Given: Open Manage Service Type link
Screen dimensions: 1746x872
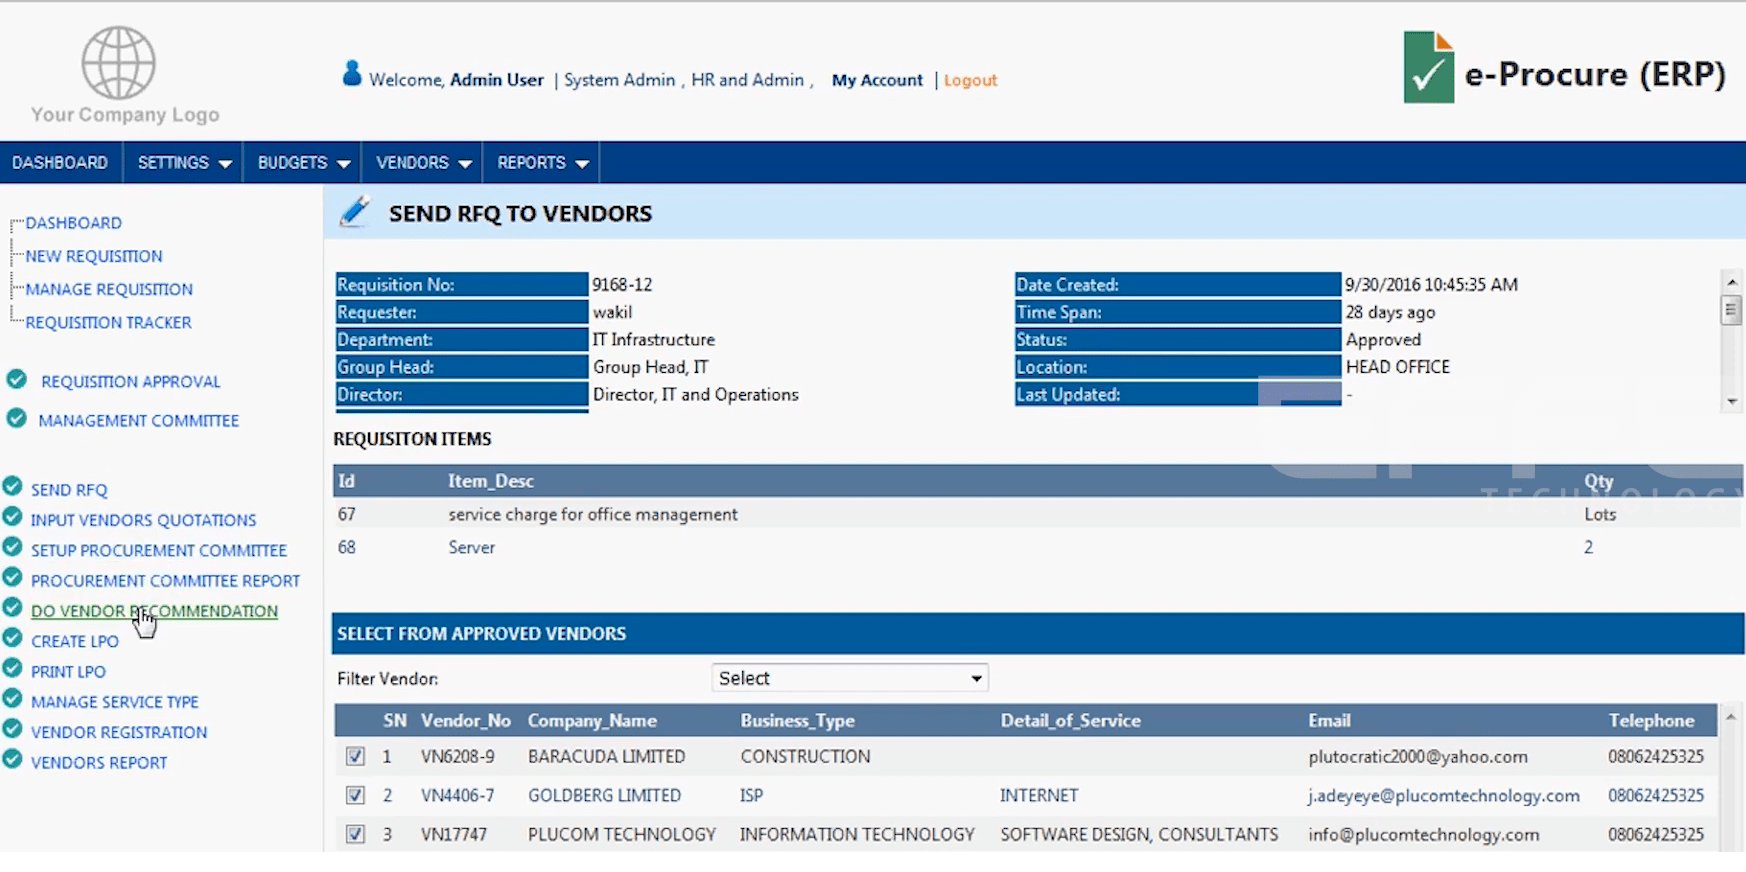Looking at the screenshot, I should 115,702.
